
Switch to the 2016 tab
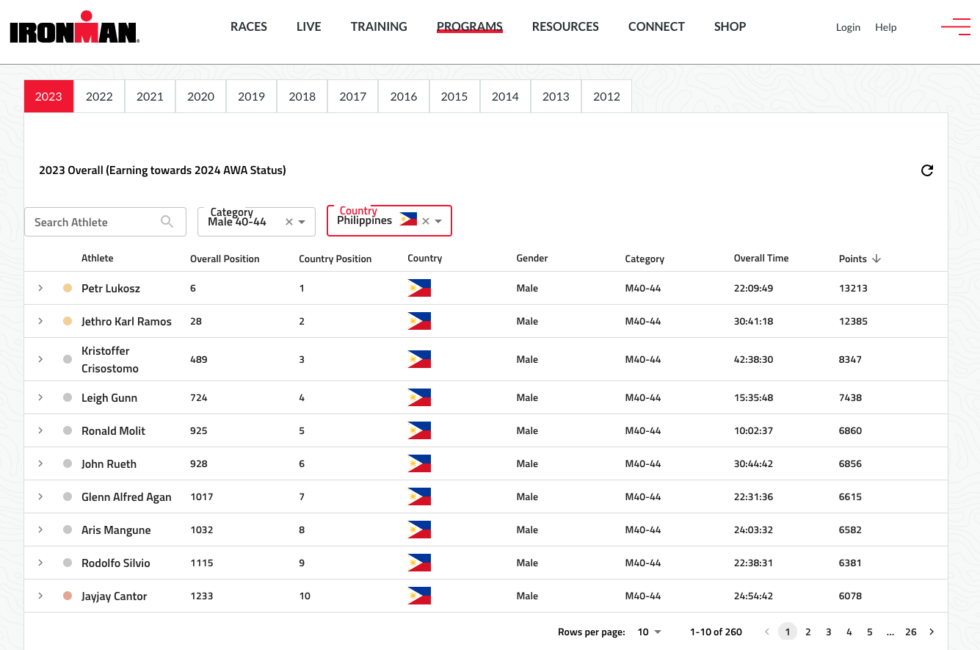(404, 96)
